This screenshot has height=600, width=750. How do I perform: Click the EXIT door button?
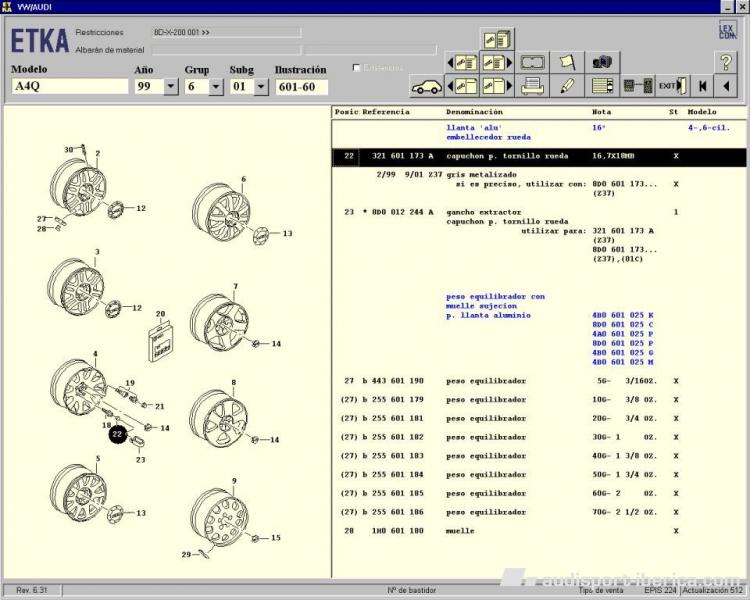pos(672,86)
